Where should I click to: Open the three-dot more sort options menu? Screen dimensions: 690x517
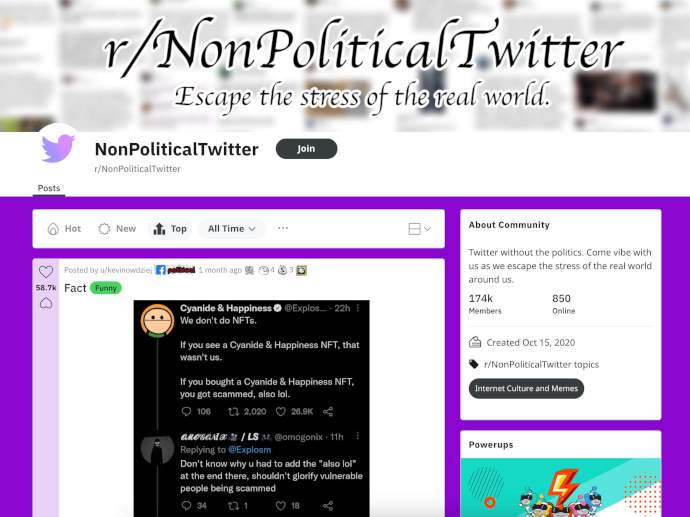click(283, 228)
